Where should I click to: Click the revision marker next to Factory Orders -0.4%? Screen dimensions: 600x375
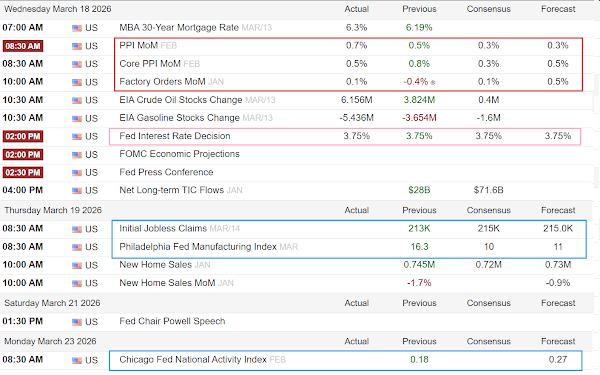pos(433,82)
